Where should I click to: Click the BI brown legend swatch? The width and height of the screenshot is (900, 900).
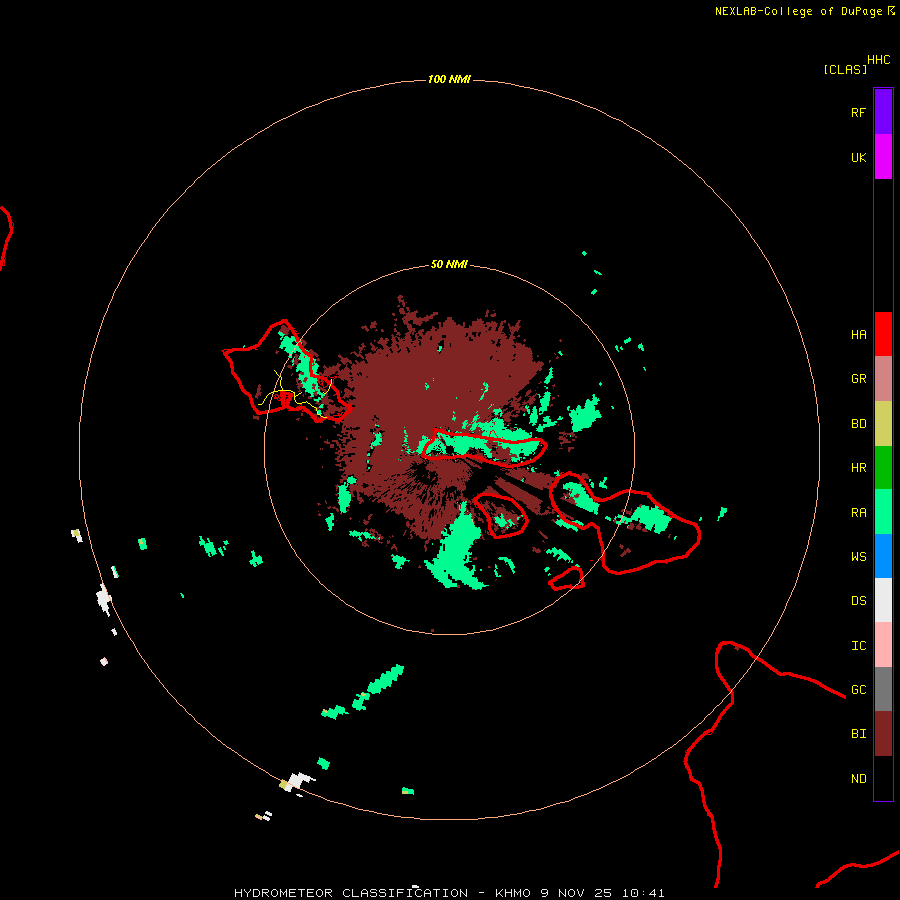click(x=883, y=734)
